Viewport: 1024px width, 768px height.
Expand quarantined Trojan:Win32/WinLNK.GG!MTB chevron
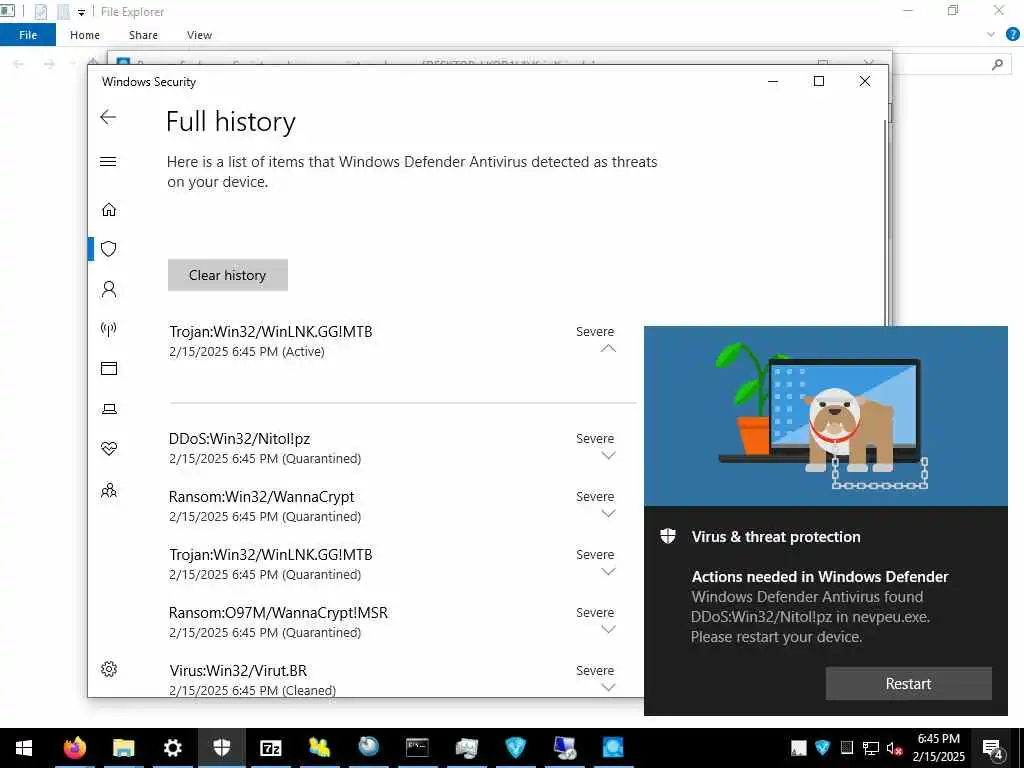pyautogui.click(x=608, y=572)
